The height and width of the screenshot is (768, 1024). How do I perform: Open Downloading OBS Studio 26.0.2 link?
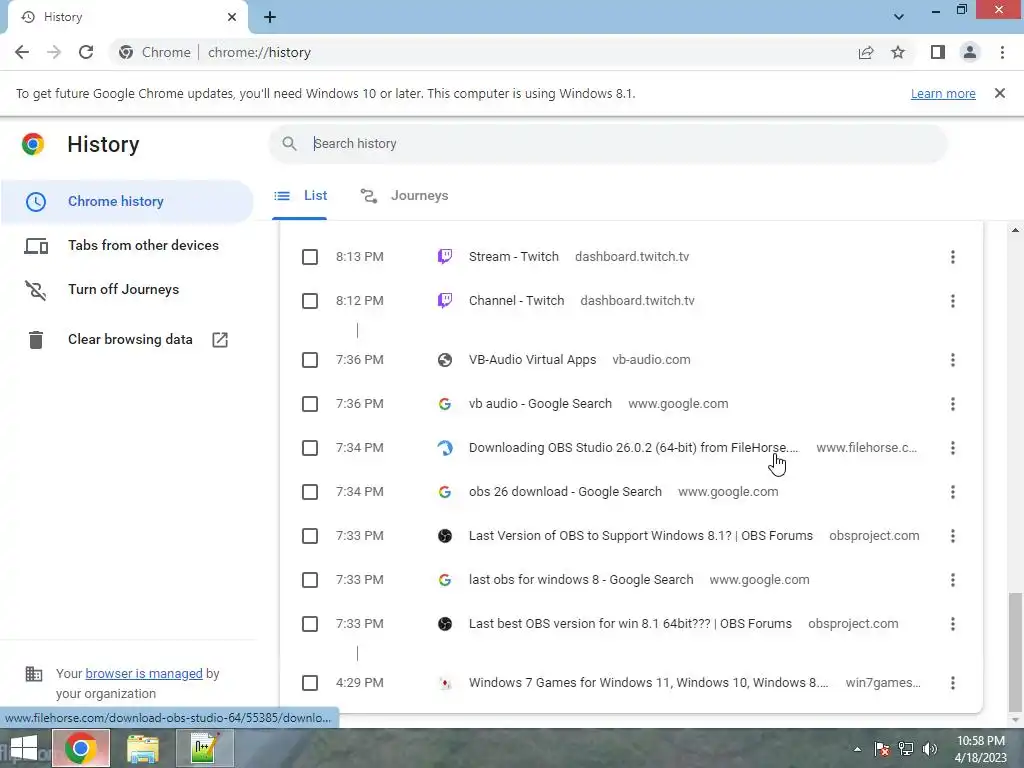pyautogui.click(x=633, y=448)
